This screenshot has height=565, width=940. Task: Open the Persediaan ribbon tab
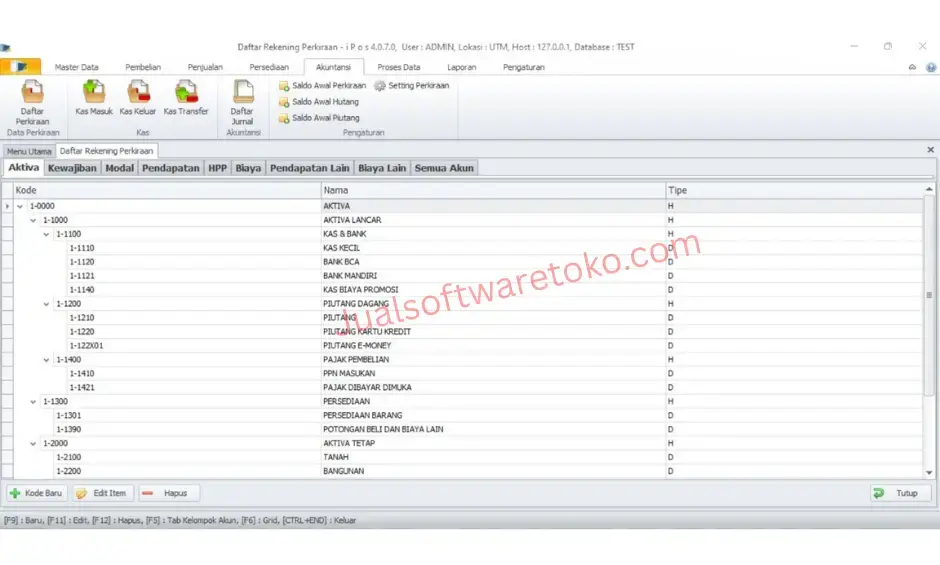coord(269,67)
